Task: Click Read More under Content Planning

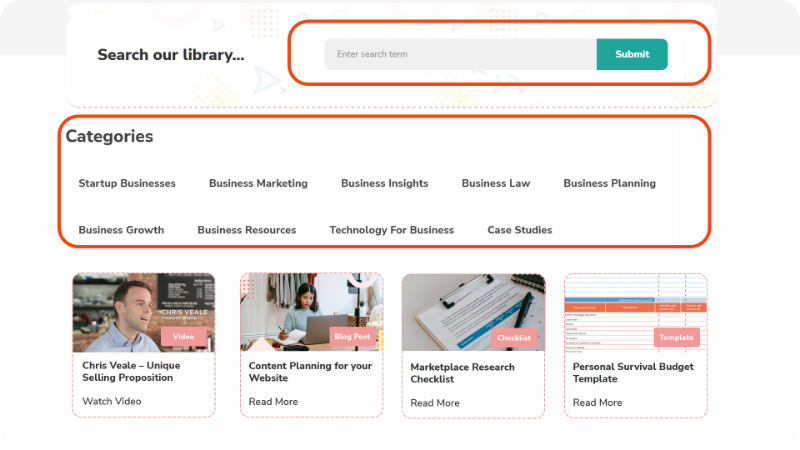Action: pos(273,401)
